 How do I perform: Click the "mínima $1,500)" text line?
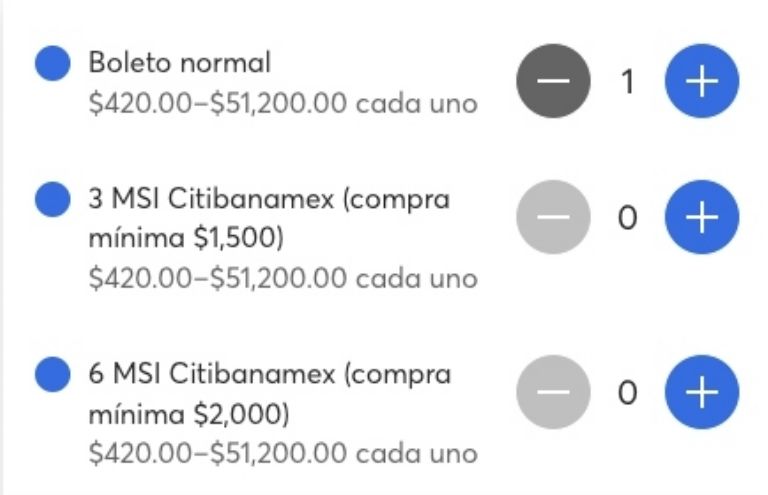click(187, 239)
